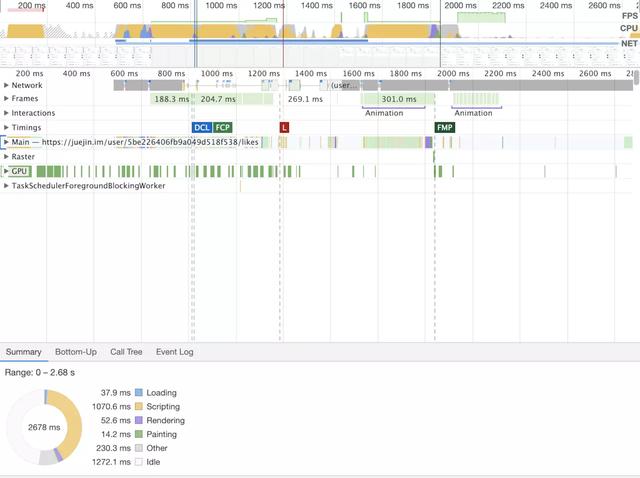Click the Rendering color swatch
Screen dimensions: 640x478
139,420
